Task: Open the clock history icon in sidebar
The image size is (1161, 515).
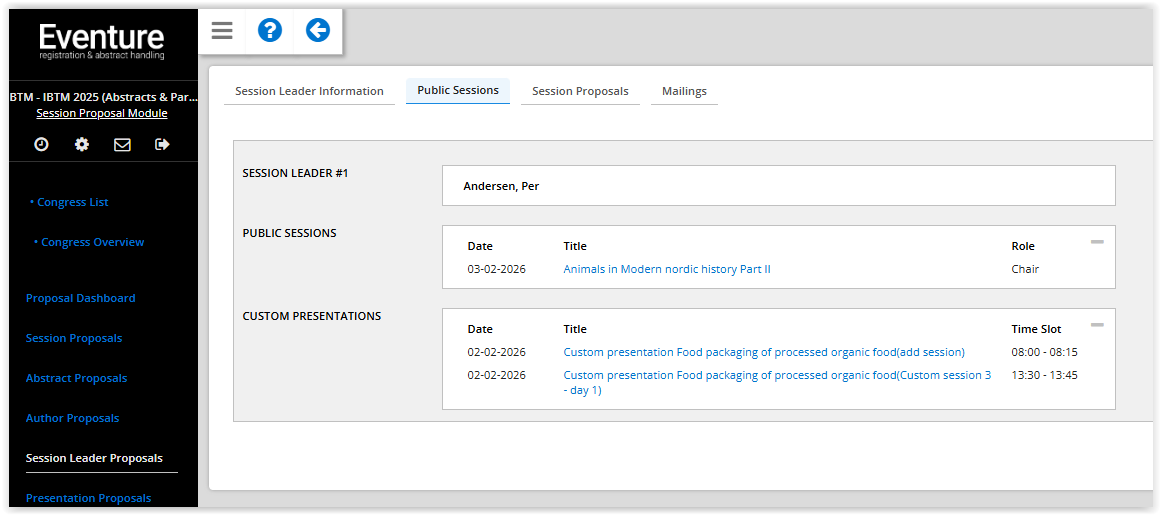Action: pos(41,144)
